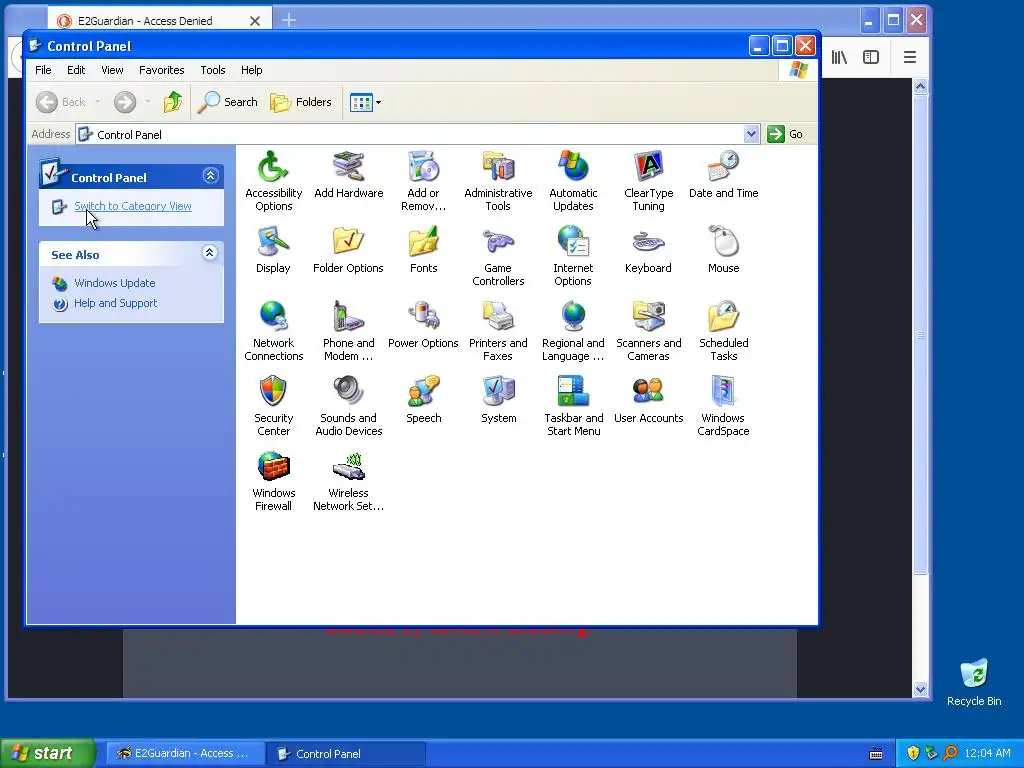Viewport: 1024px width, 768px height.
Task: Open Administrative Tools folder icon
Action: tap(498, 181)
